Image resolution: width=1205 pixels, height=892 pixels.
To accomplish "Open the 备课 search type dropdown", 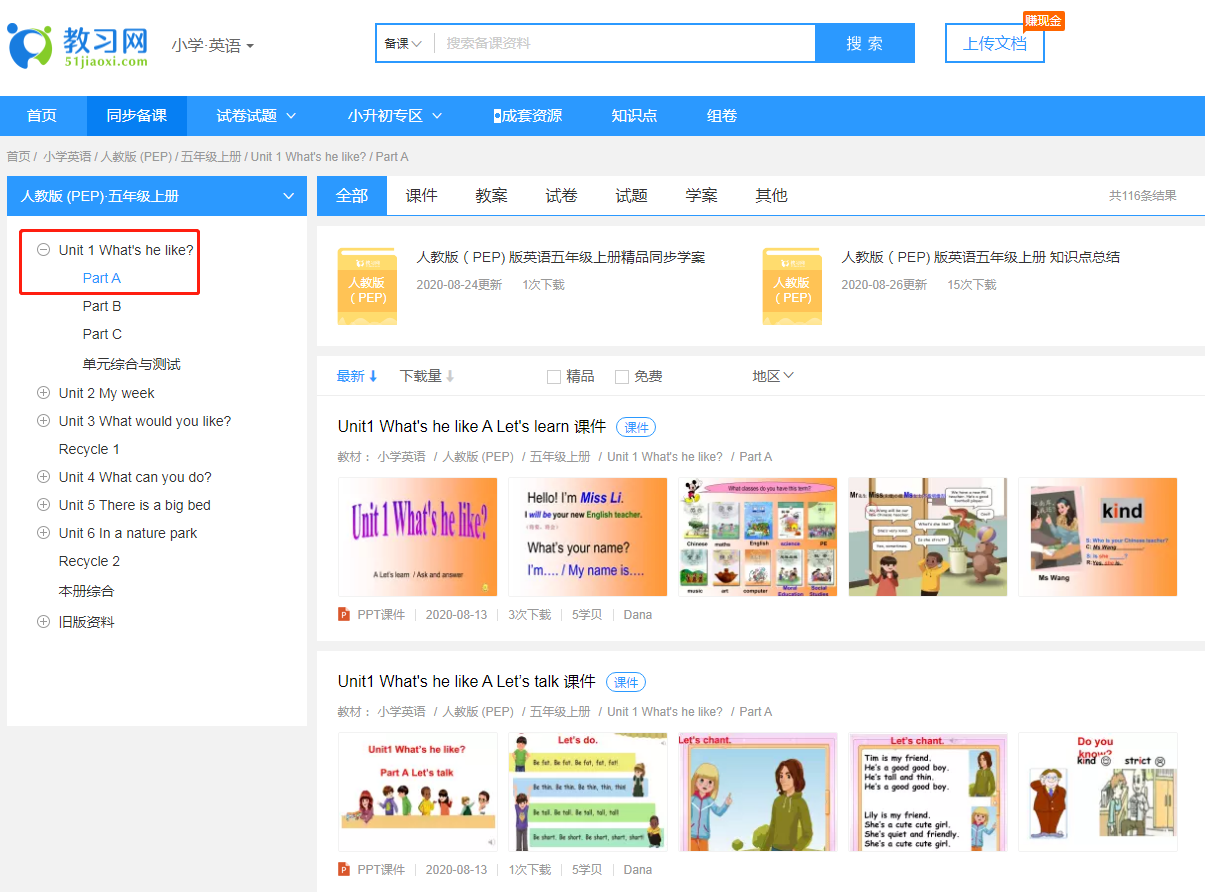I will coord(404,43).
